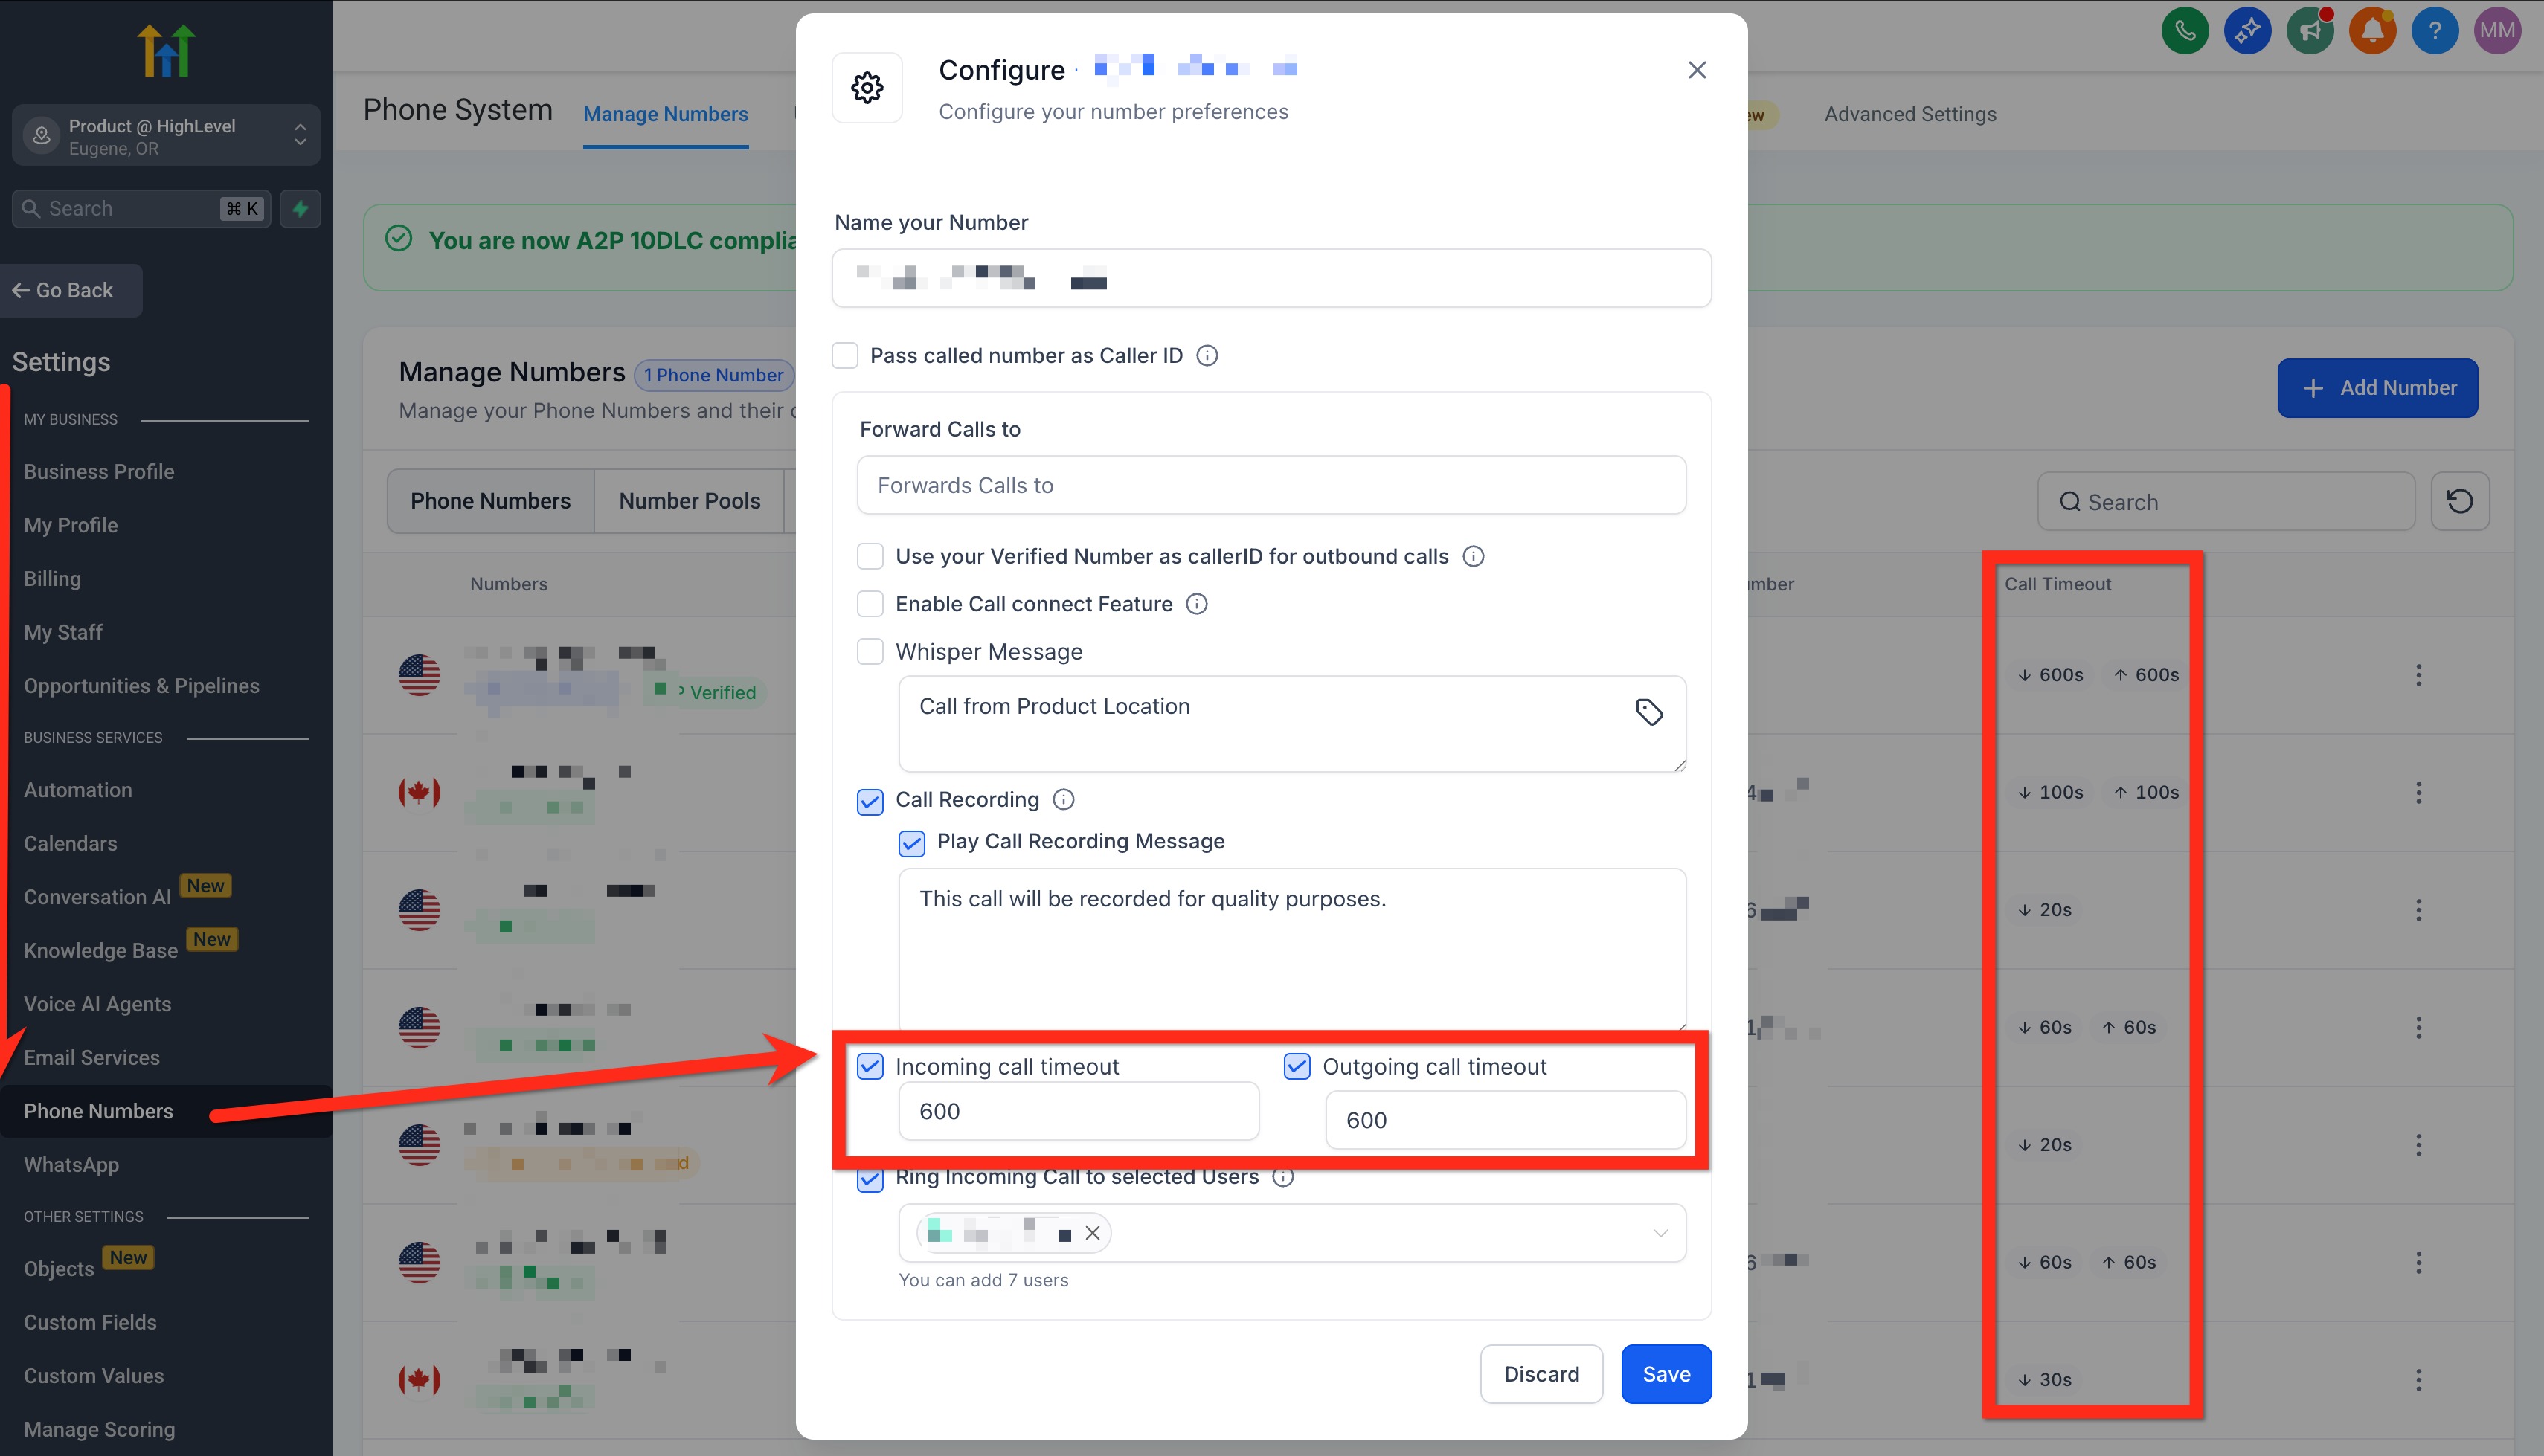Click the megaphone announcements icon
Image resolution: width=2544 pixels, height=1456 pixels.
(x=2310, y=31)
